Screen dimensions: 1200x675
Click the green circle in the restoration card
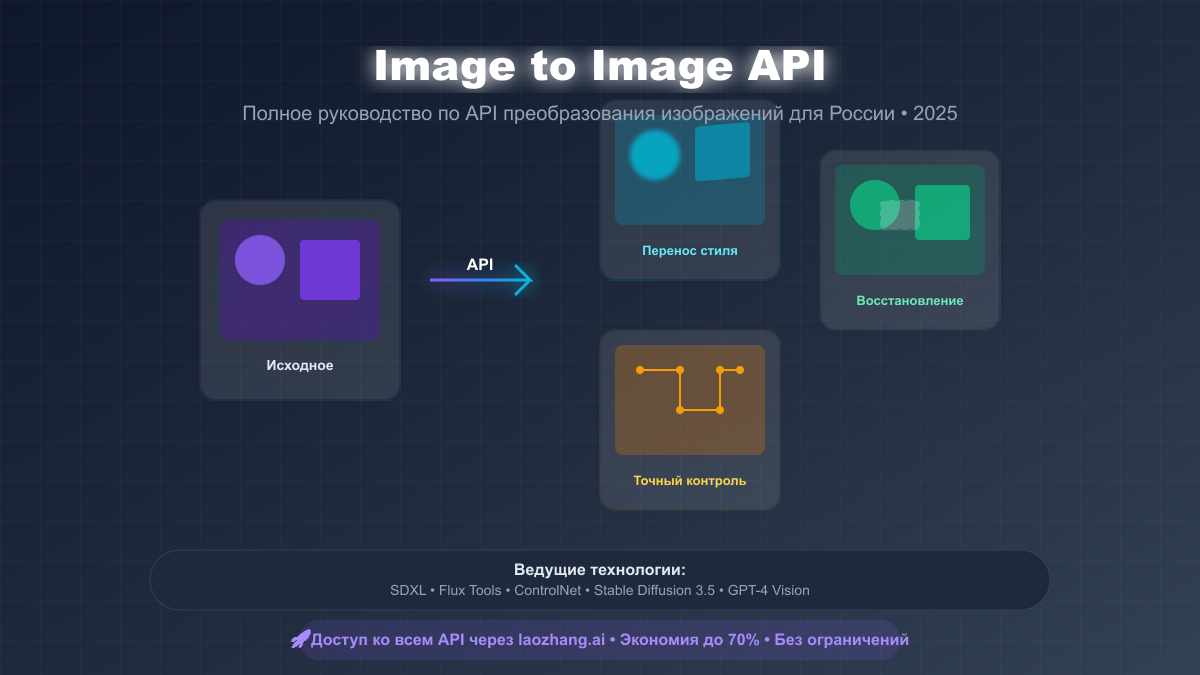point(872,204)
